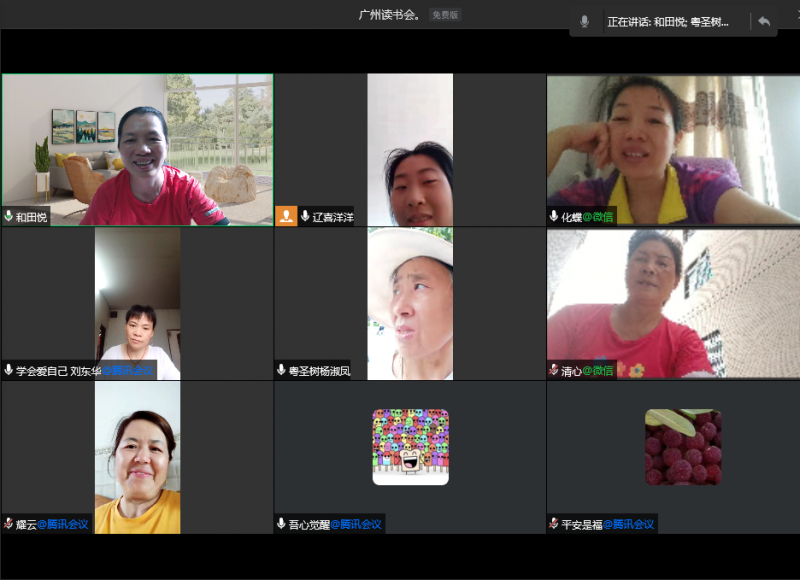This screenshot has height=580, width=800.
Task: Click the 耀云 name label
Action: coord(26,523)
